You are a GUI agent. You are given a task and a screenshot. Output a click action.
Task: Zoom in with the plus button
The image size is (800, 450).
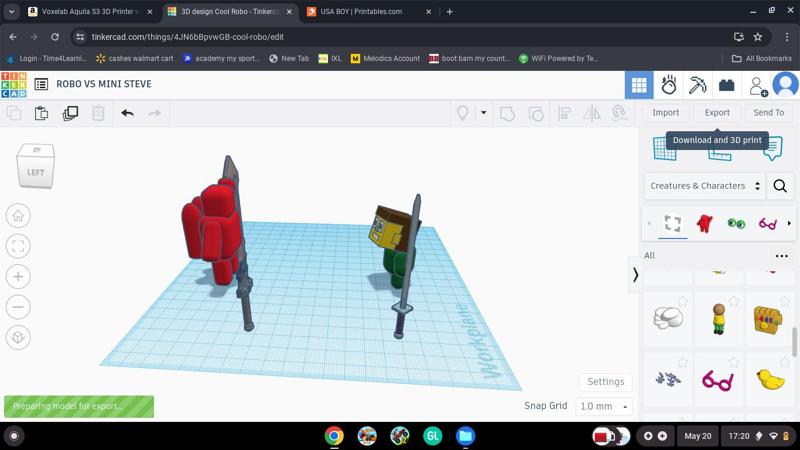pyautogui.click(x=18, y=277)
